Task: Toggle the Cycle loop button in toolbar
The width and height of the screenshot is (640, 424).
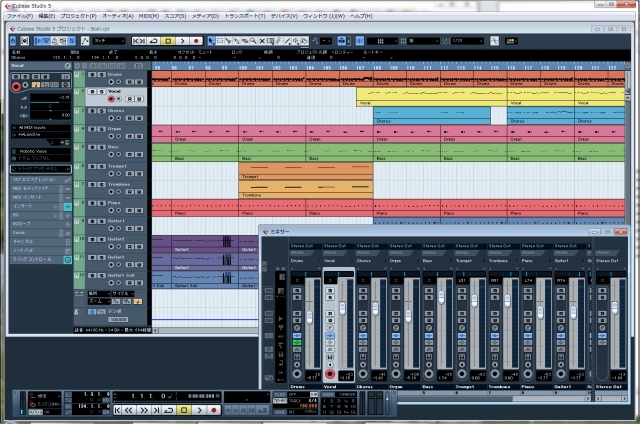Action: click(x=153, y=41)
